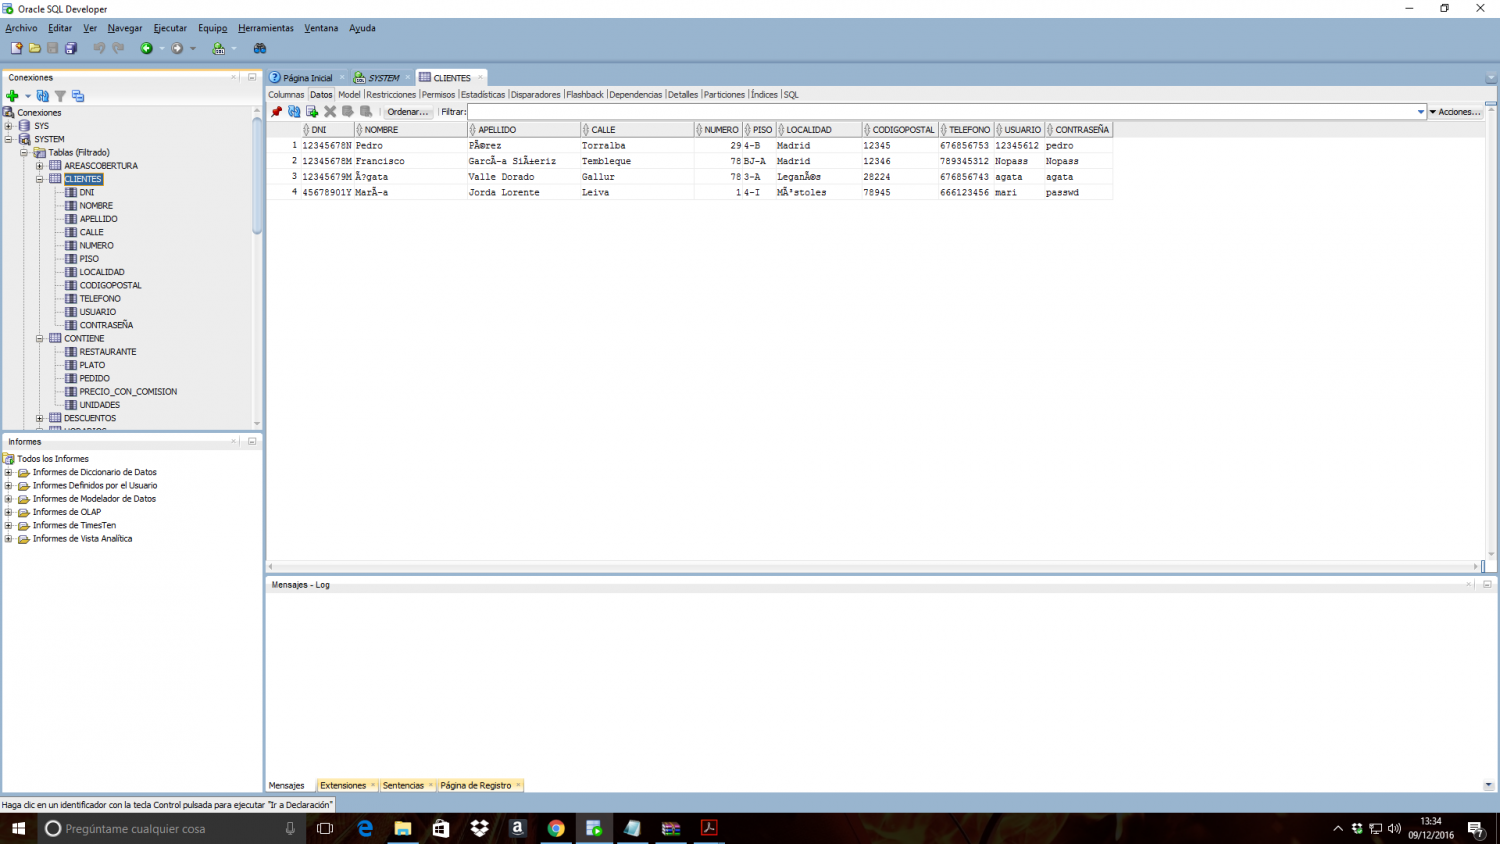Open the Filtrar history dropdown arrow
The height and width of the screenshot is (844, 1500).
[x=1420, y=112]
